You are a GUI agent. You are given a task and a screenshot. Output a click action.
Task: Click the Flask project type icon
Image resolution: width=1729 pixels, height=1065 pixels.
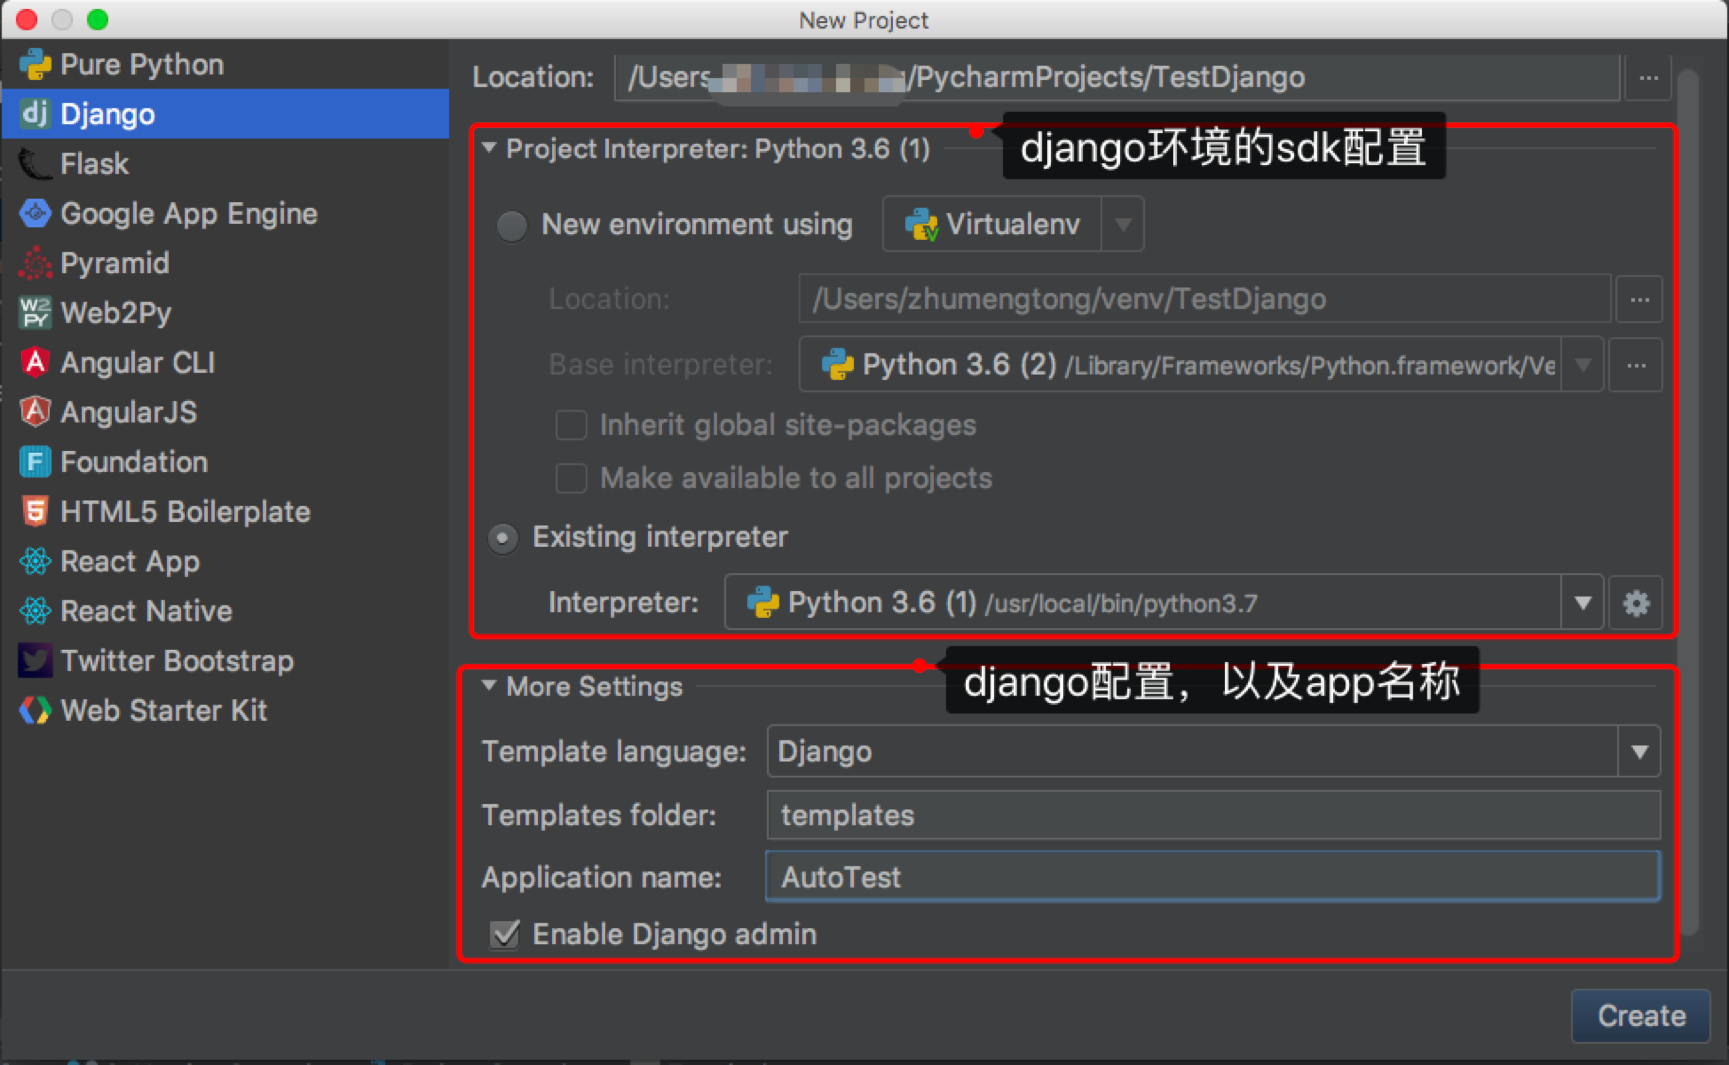[x=35, y=164]
